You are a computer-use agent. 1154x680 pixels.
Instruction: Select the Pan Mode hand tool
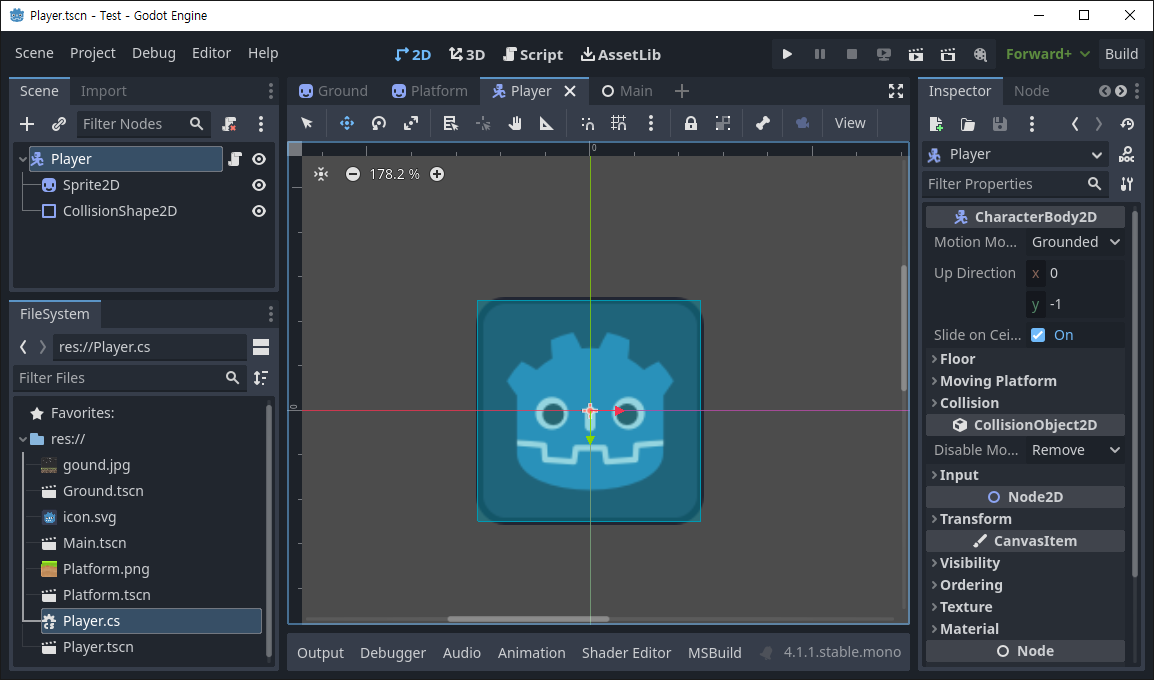(514, 124)
